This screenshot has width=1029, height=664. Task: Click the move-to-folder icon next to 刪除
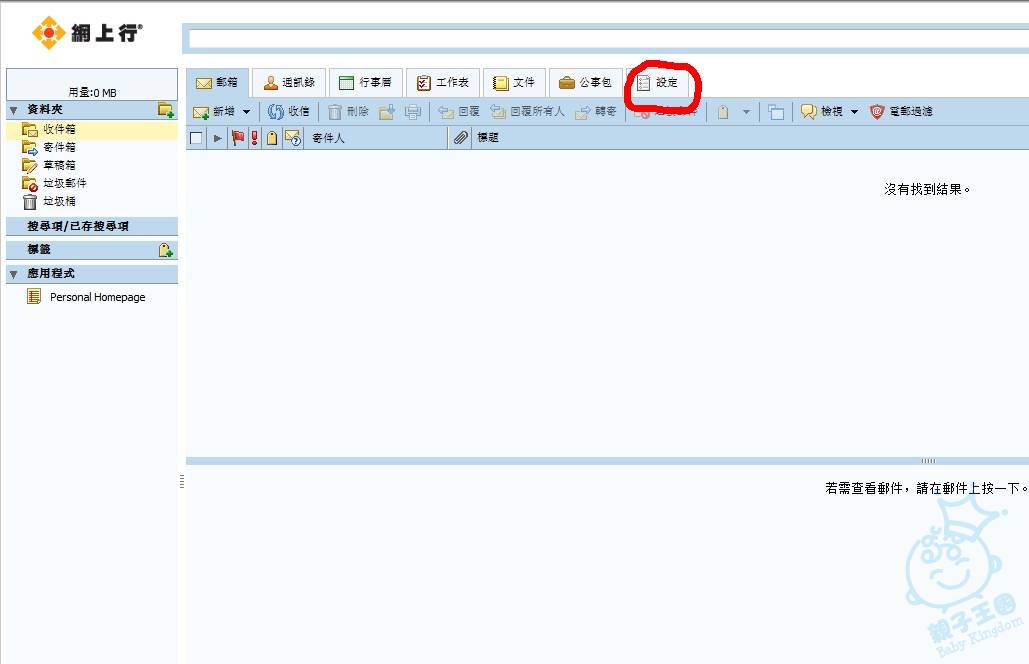tap(387, 112)
